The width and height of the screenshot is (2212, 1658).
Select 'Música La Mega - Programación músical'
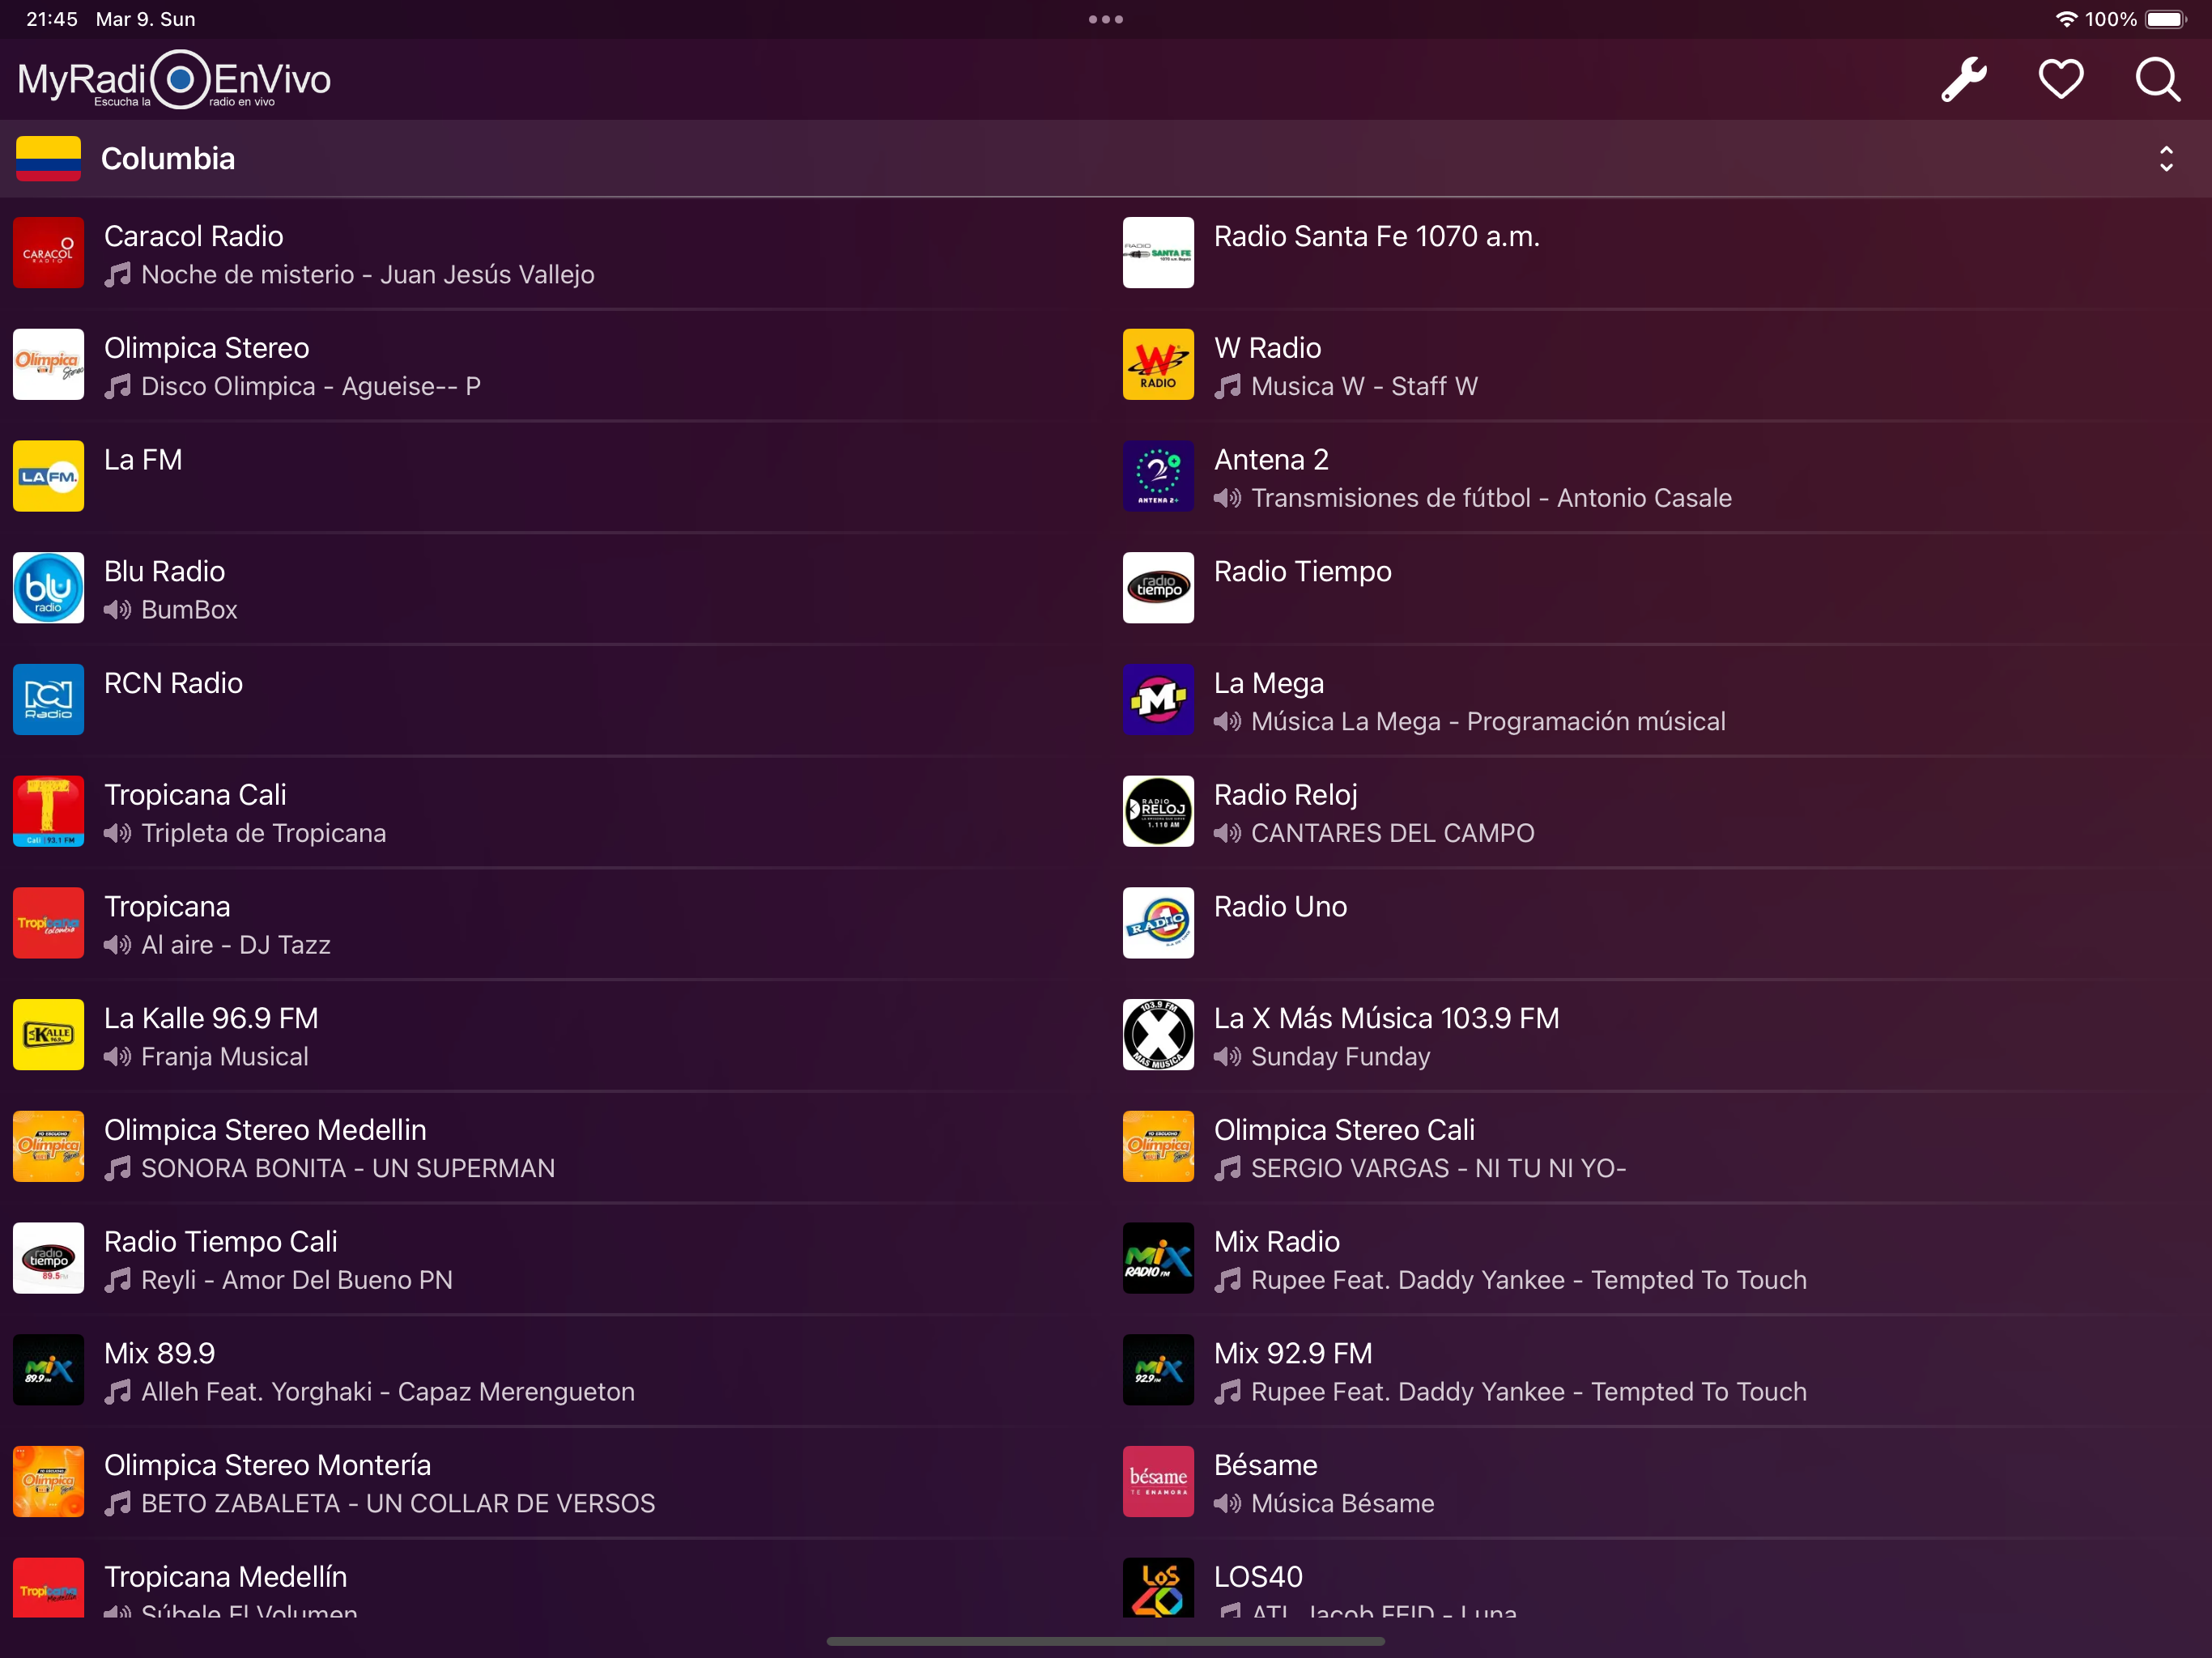pyautogui.click(x=1488, y=722)
